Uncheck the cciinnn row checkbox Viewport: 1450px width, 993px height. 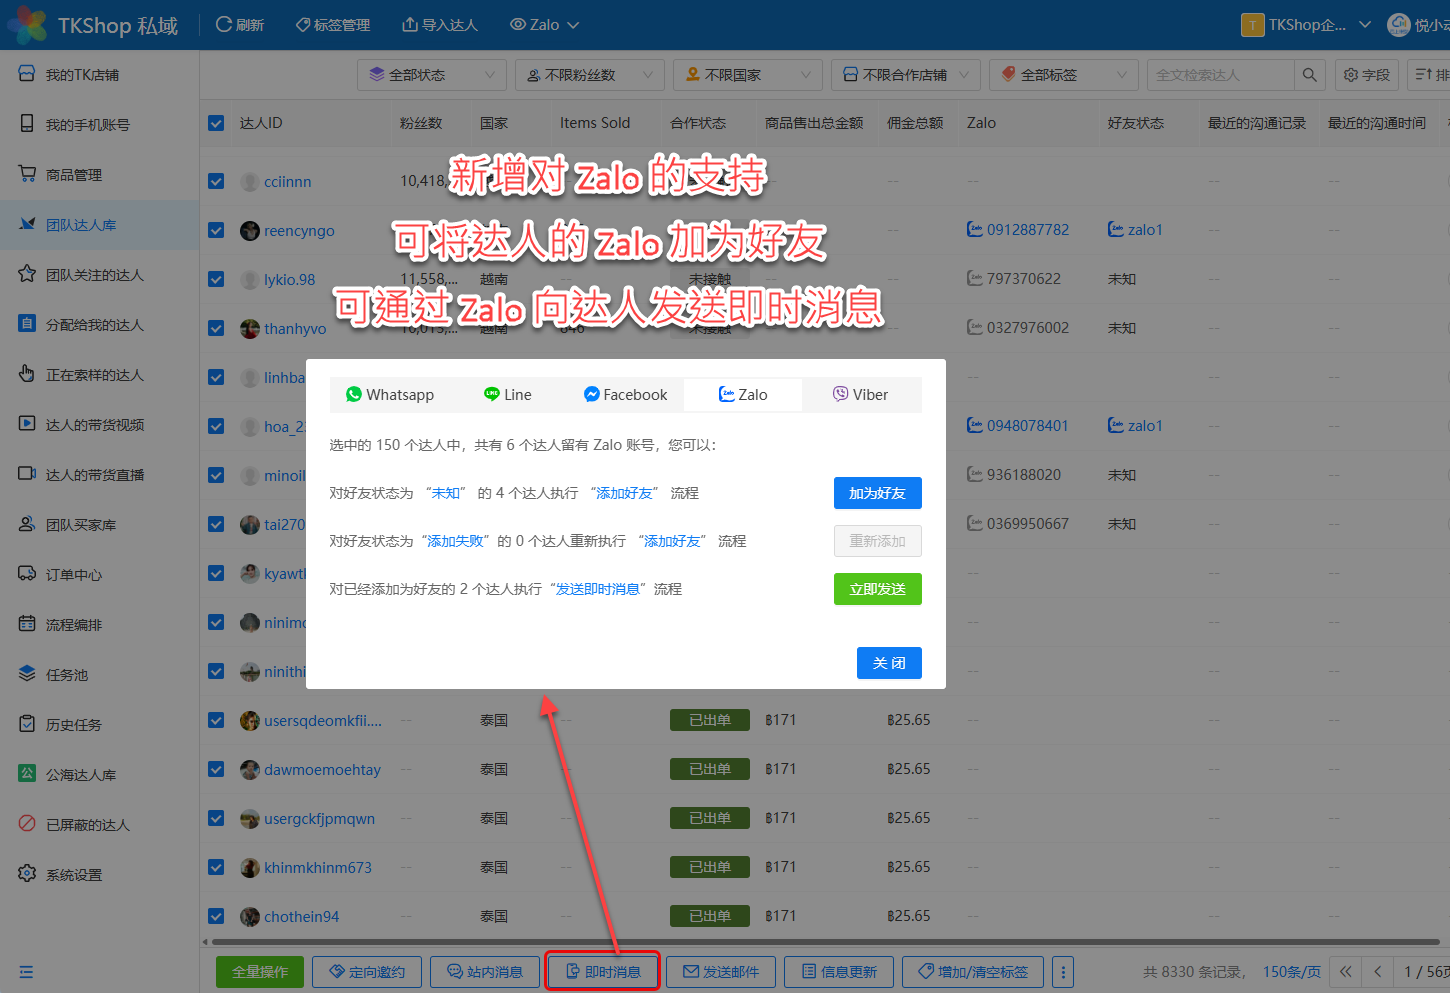point(216,181)
